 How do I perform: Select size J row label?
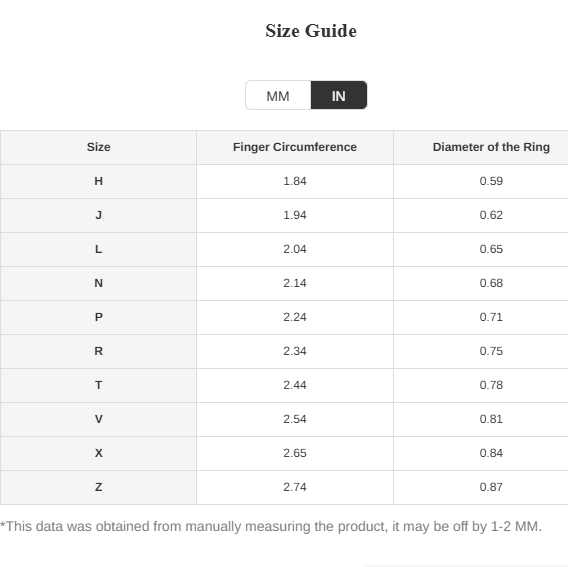coord(99,215)
